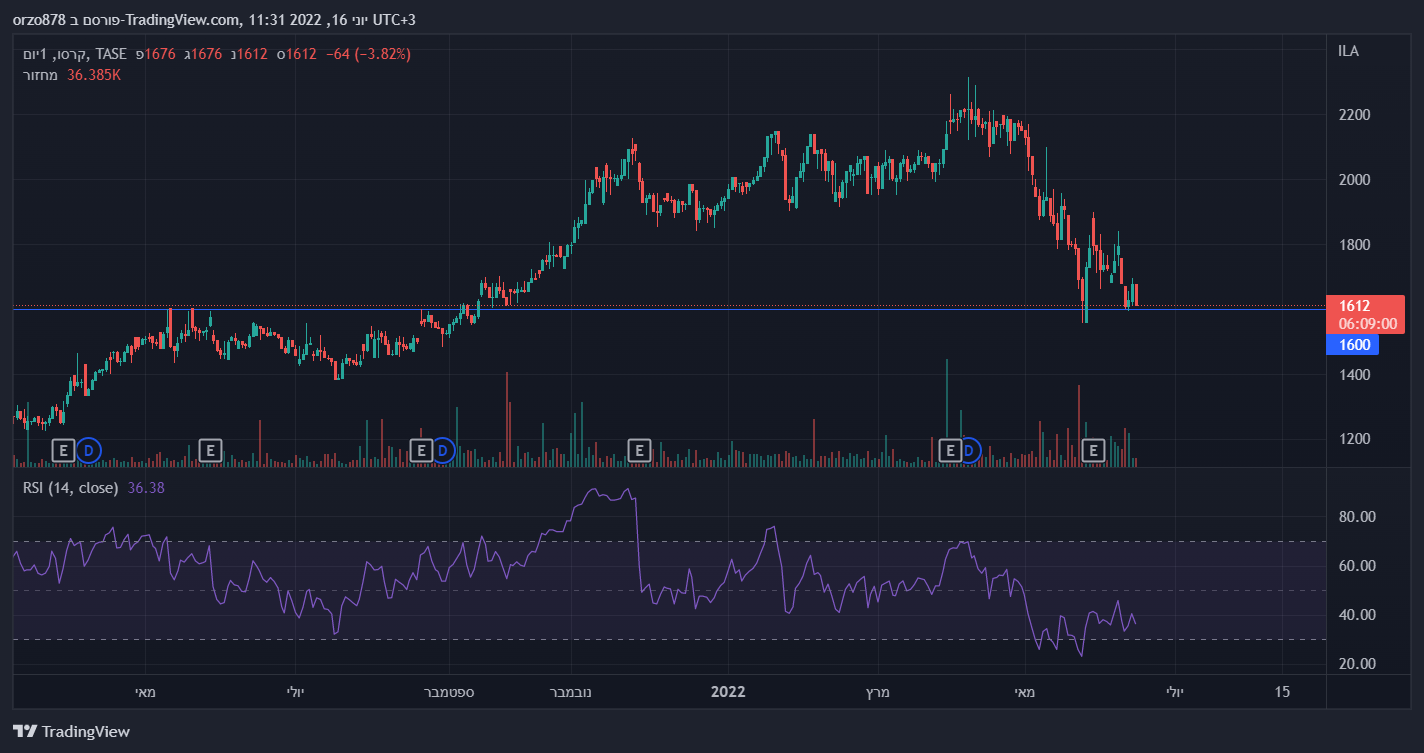Click the leftmost E earnings marker

pyautogui.click(x=63, y=451)
